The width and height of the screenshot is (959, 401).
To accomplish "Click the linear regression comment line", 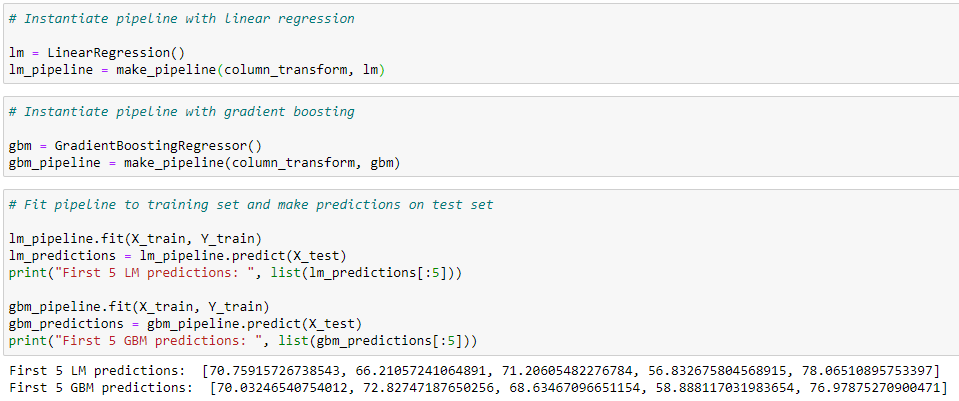I will (182, 18).
